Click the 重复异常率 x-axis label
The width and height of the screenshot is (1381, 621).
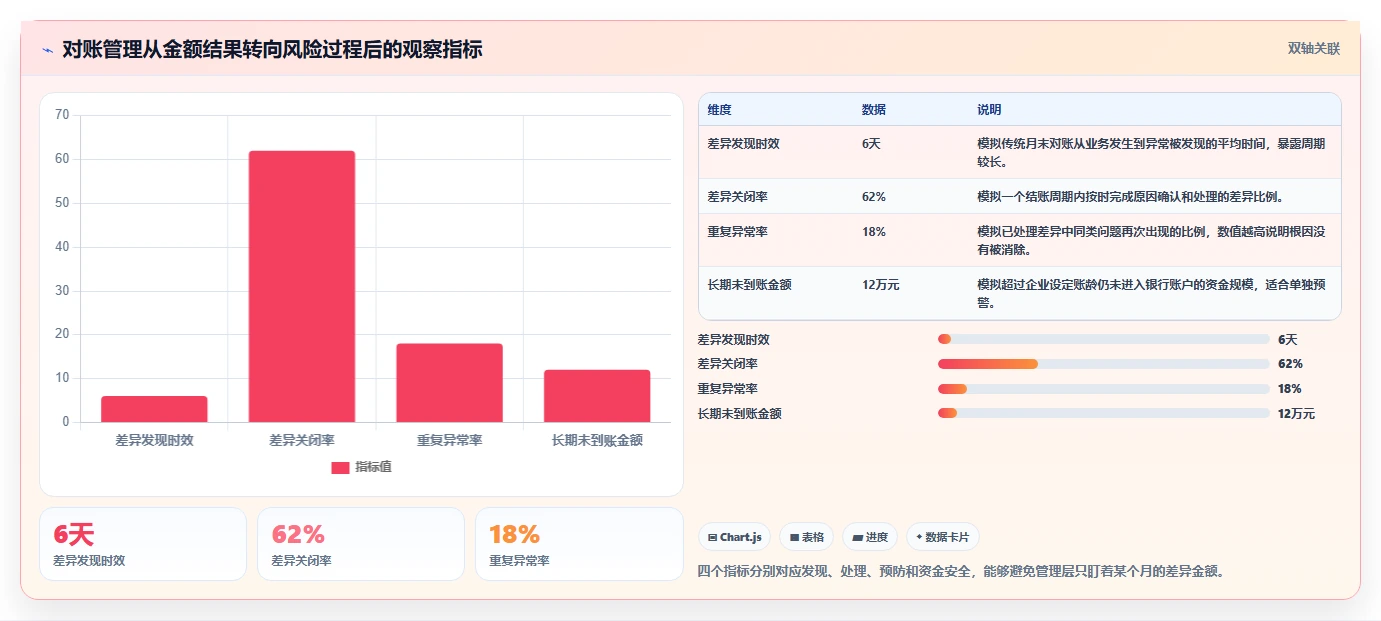click(x=449, y=440)
